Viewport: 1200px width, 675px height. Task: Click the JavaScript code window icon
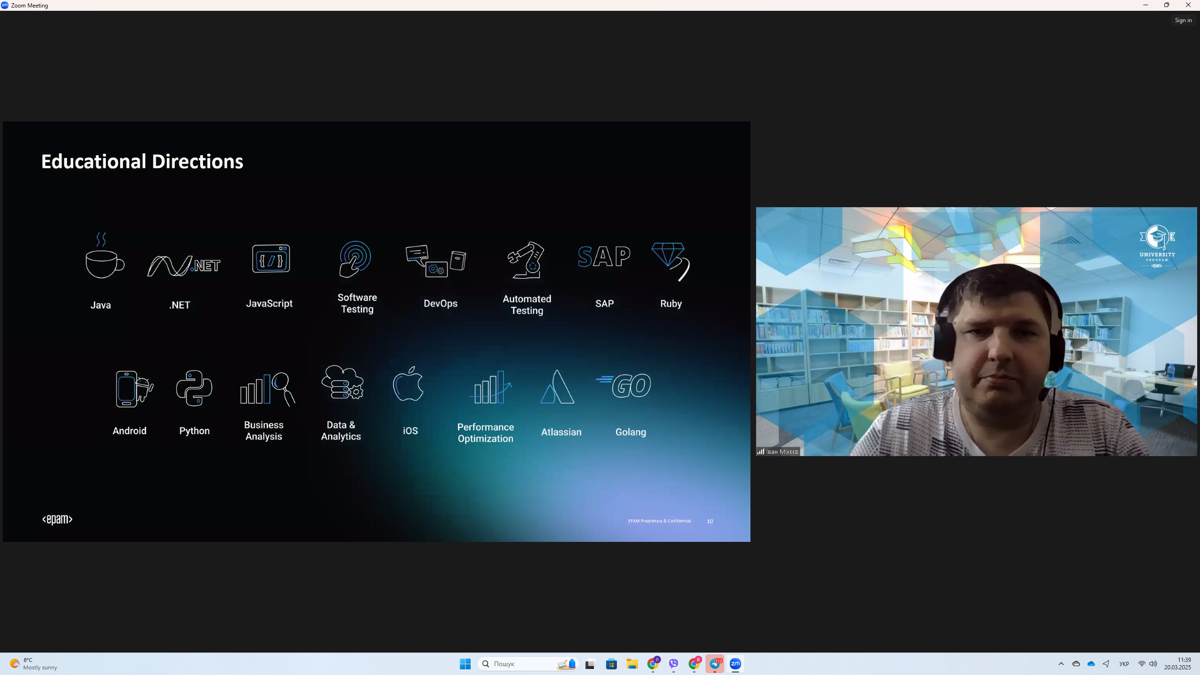point(271,259)
